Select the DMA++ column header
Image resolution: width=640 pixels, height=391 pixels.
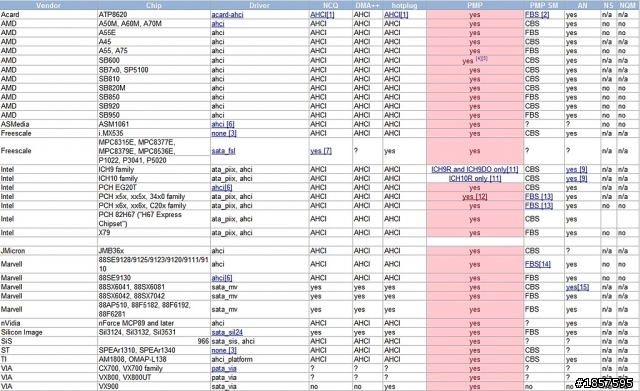tap(367, 5)
